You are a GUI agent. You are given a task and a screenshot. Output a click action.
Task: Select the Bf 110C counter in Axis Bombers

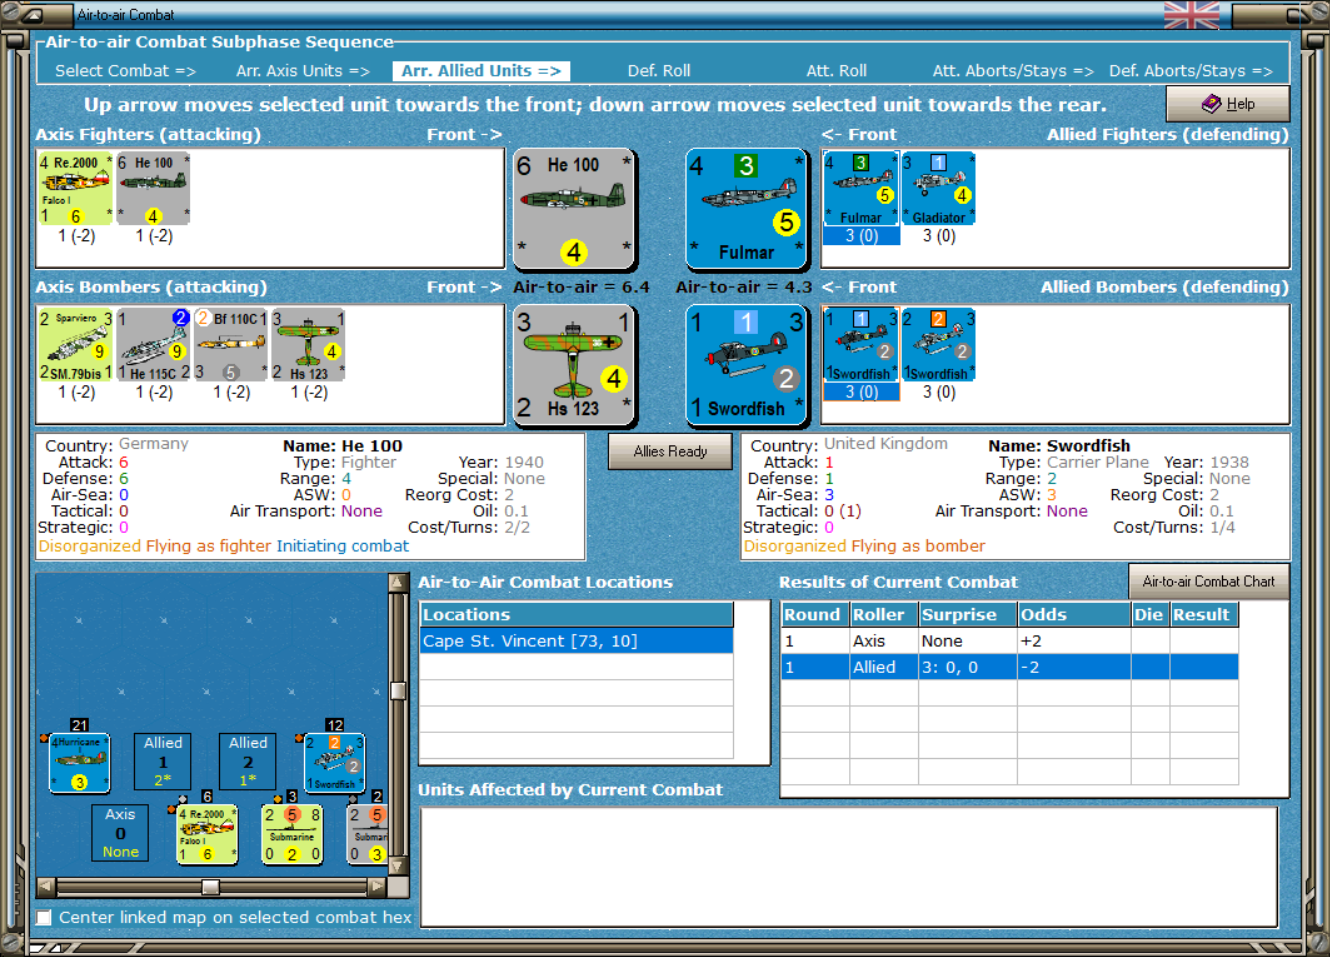[231, 345]
